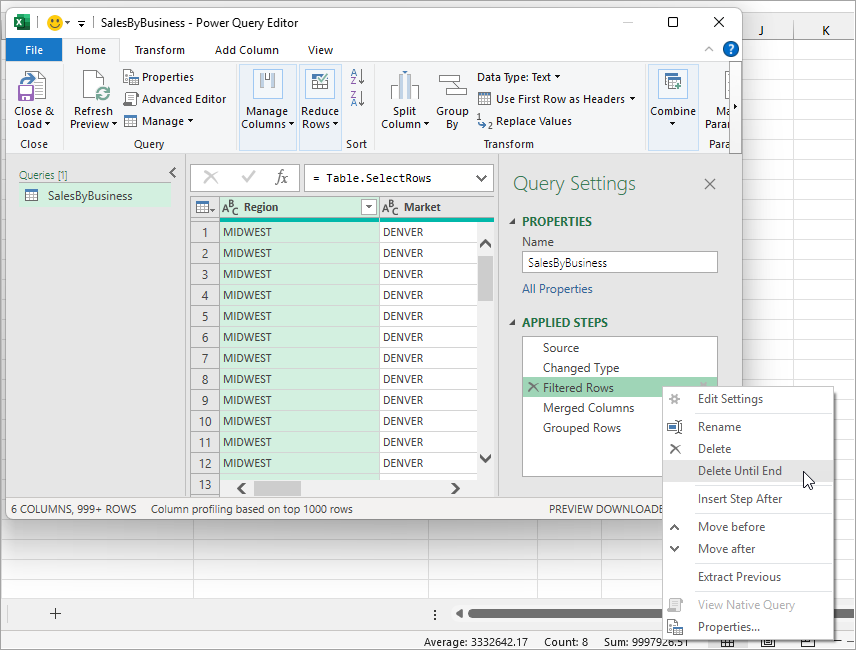The image size is (856, 650).
Task: Open Use First Row as Headers dropdown arrow
Action: (632, 99)
